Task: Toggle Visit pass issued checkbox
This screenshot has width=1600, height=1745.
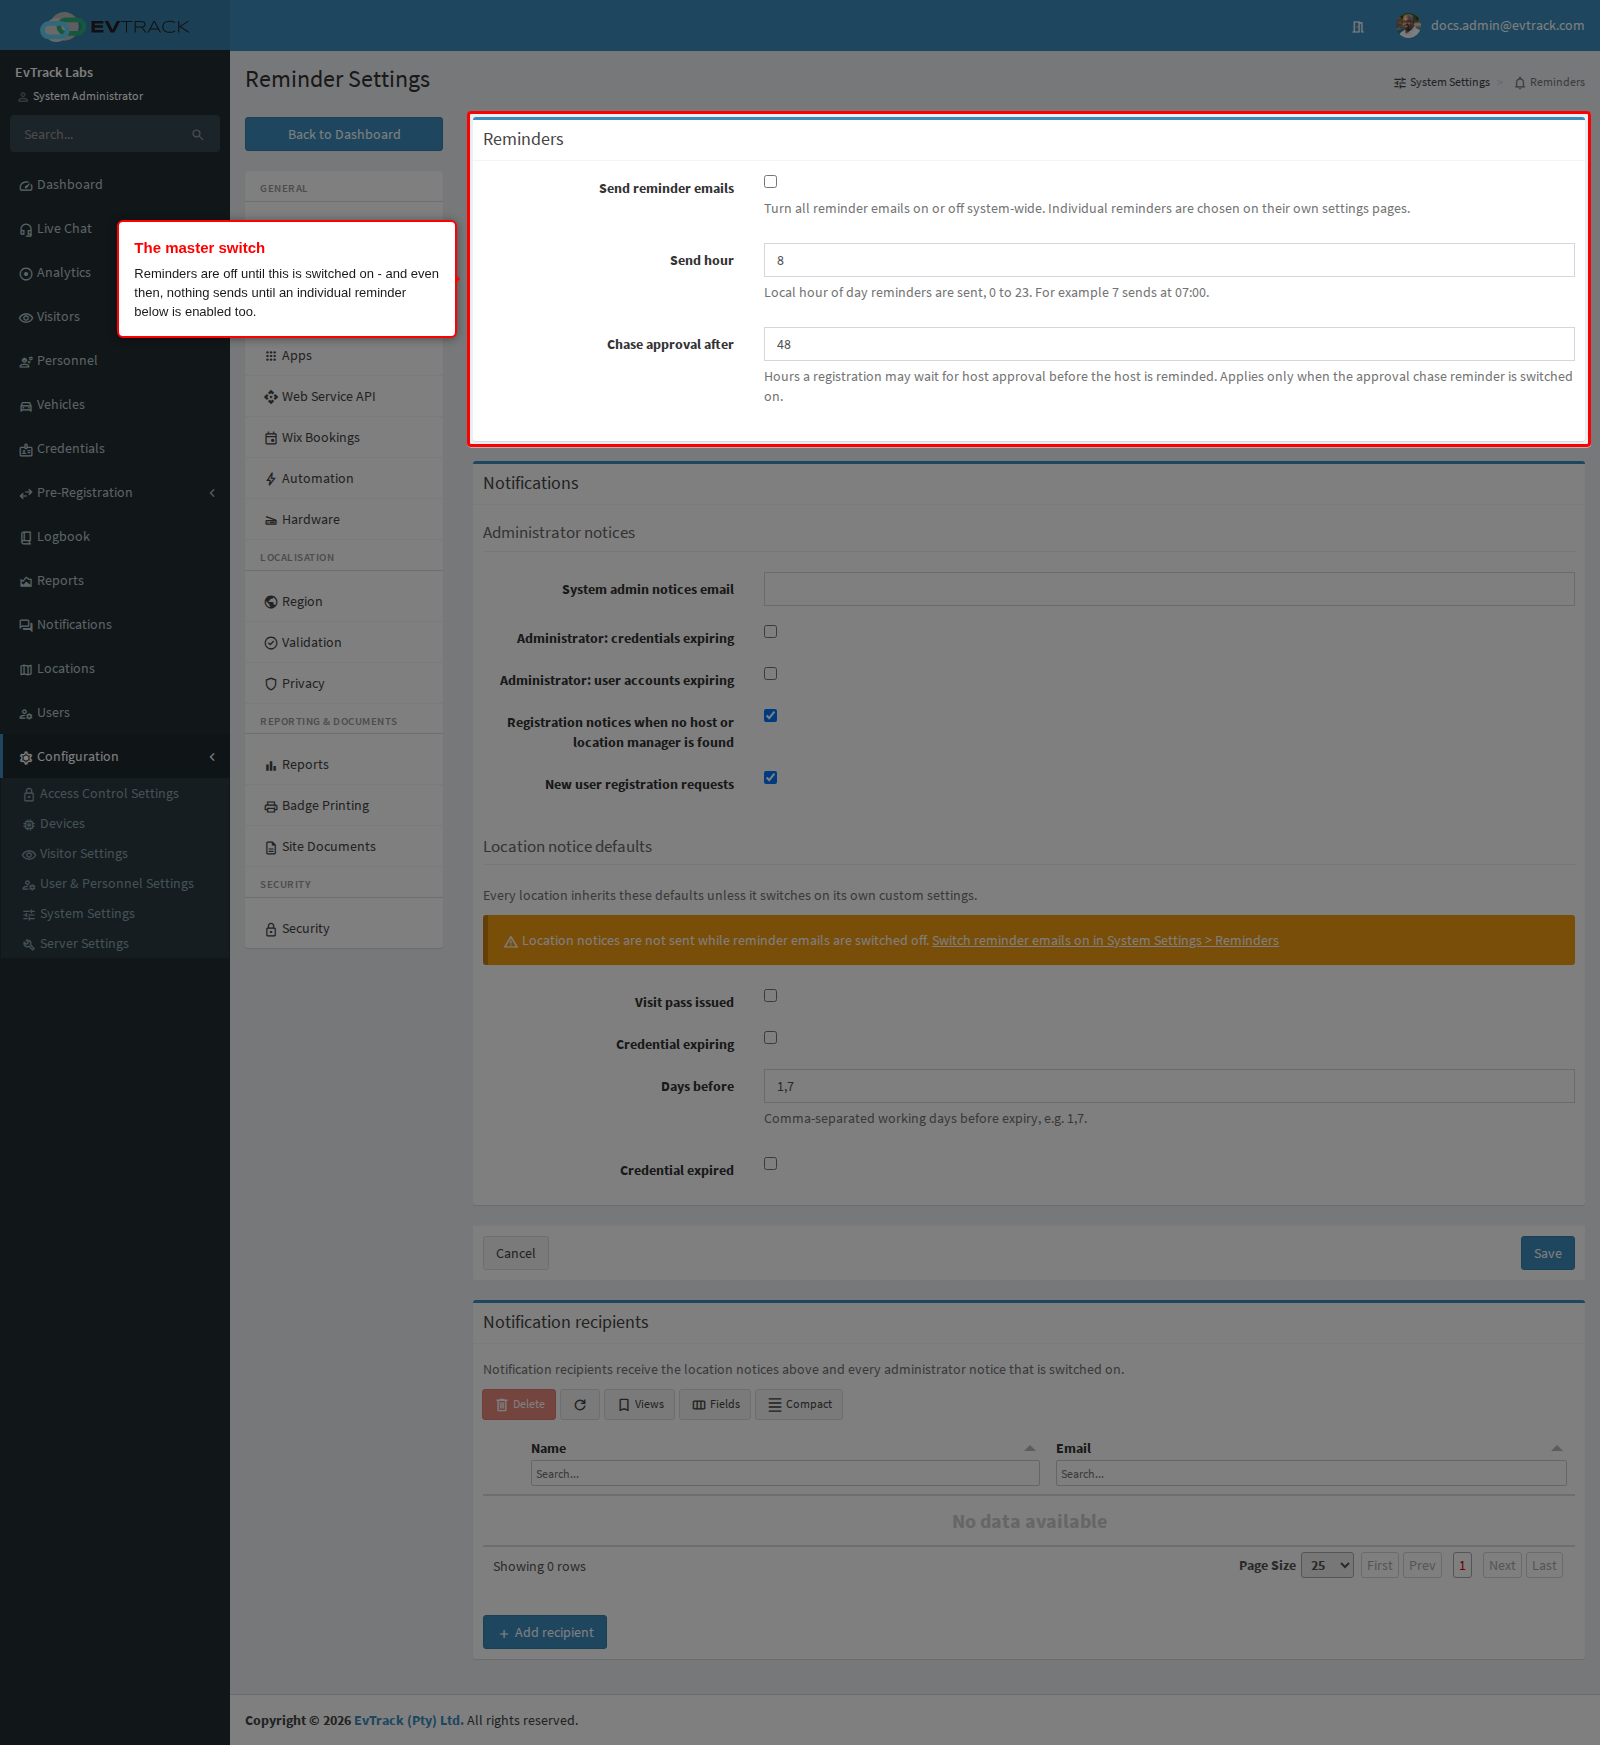Action: coord(770,995)
